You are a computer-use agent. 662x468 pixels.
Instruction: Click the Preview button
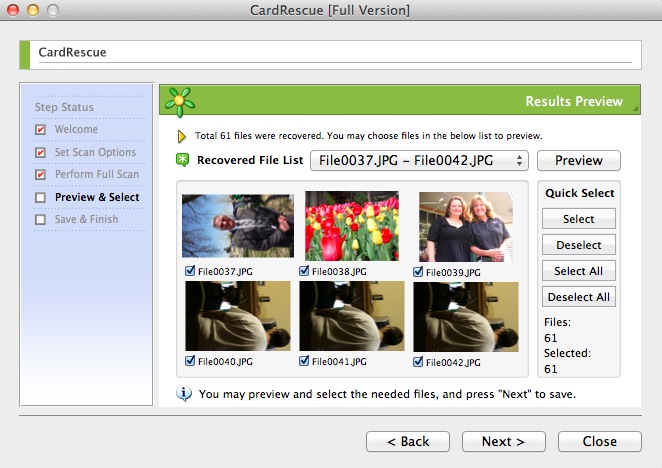coord(578,160)
